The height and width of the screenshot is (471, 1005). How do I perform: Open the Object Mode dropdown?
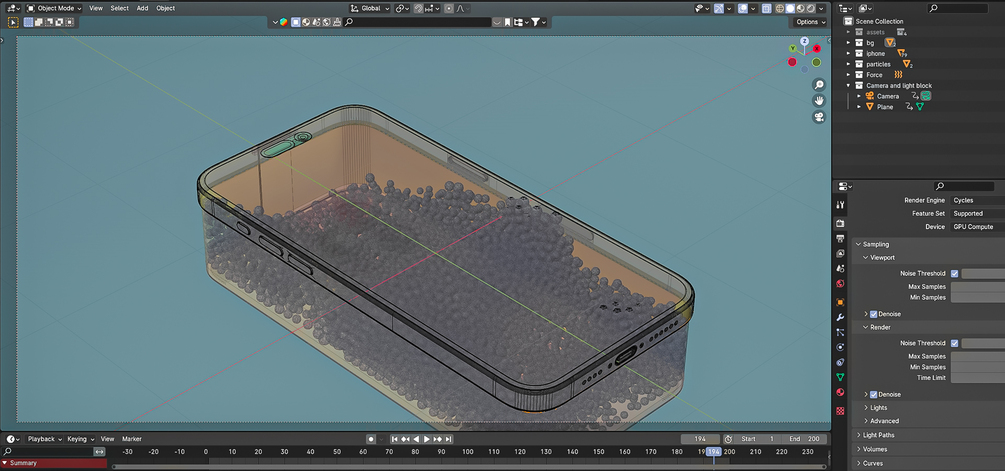(54, 8)
